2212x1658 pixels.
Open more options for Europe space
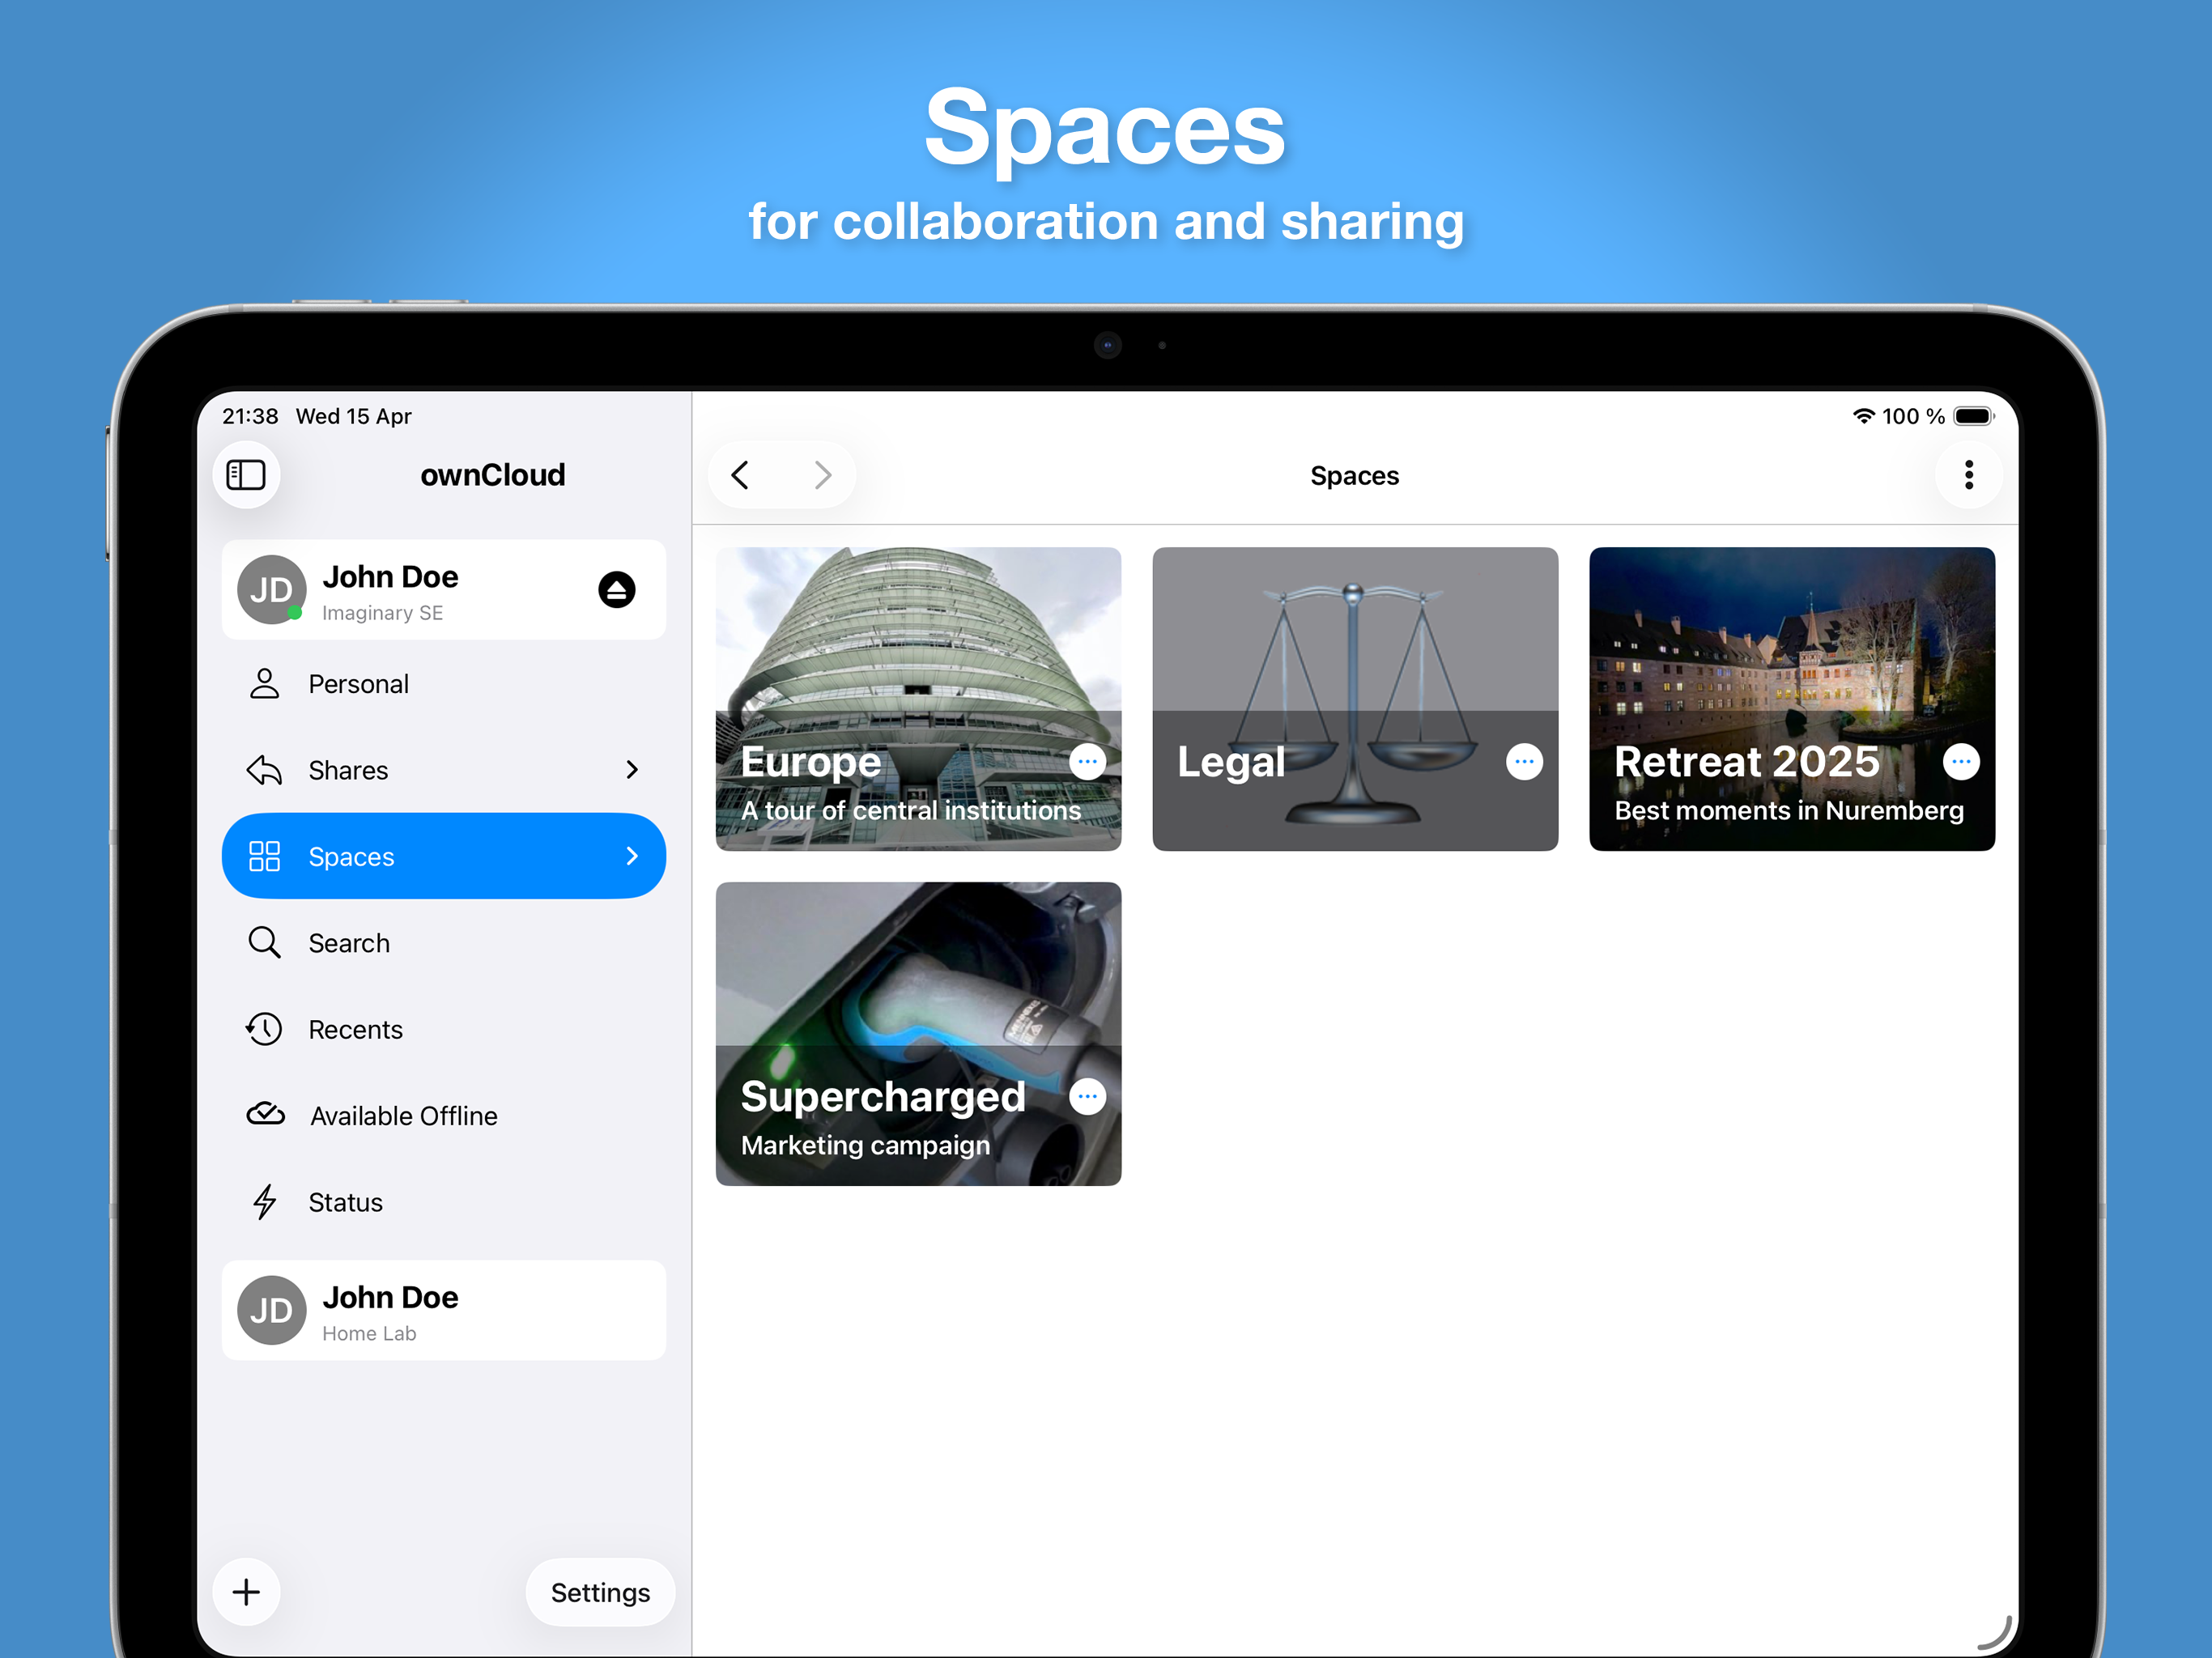[x=1087, y=762]
